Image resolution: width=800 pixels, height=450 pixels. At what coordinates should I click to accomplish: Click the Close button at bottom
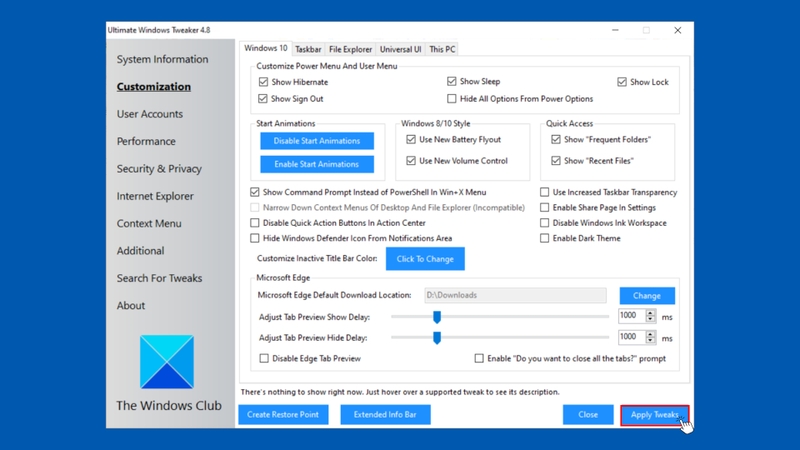click(x=588, y=414)
